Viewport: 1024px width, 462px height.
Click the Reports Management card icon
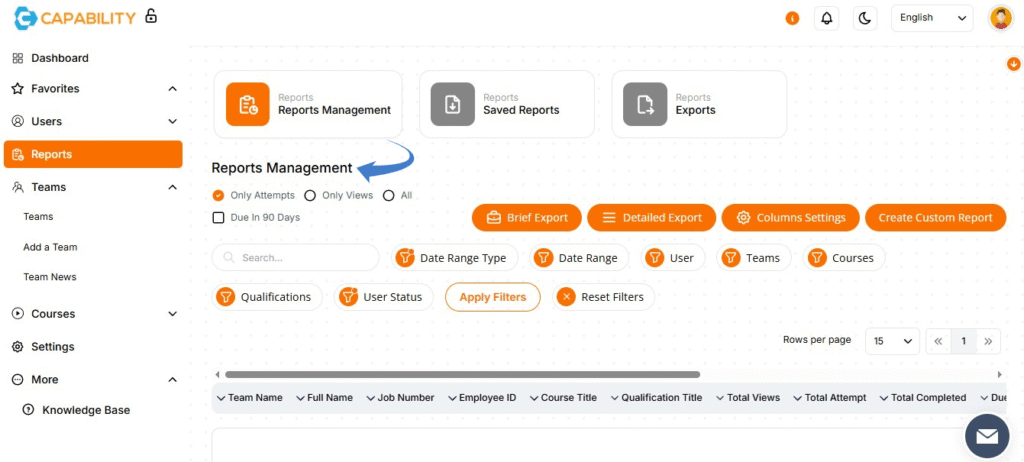248,104
